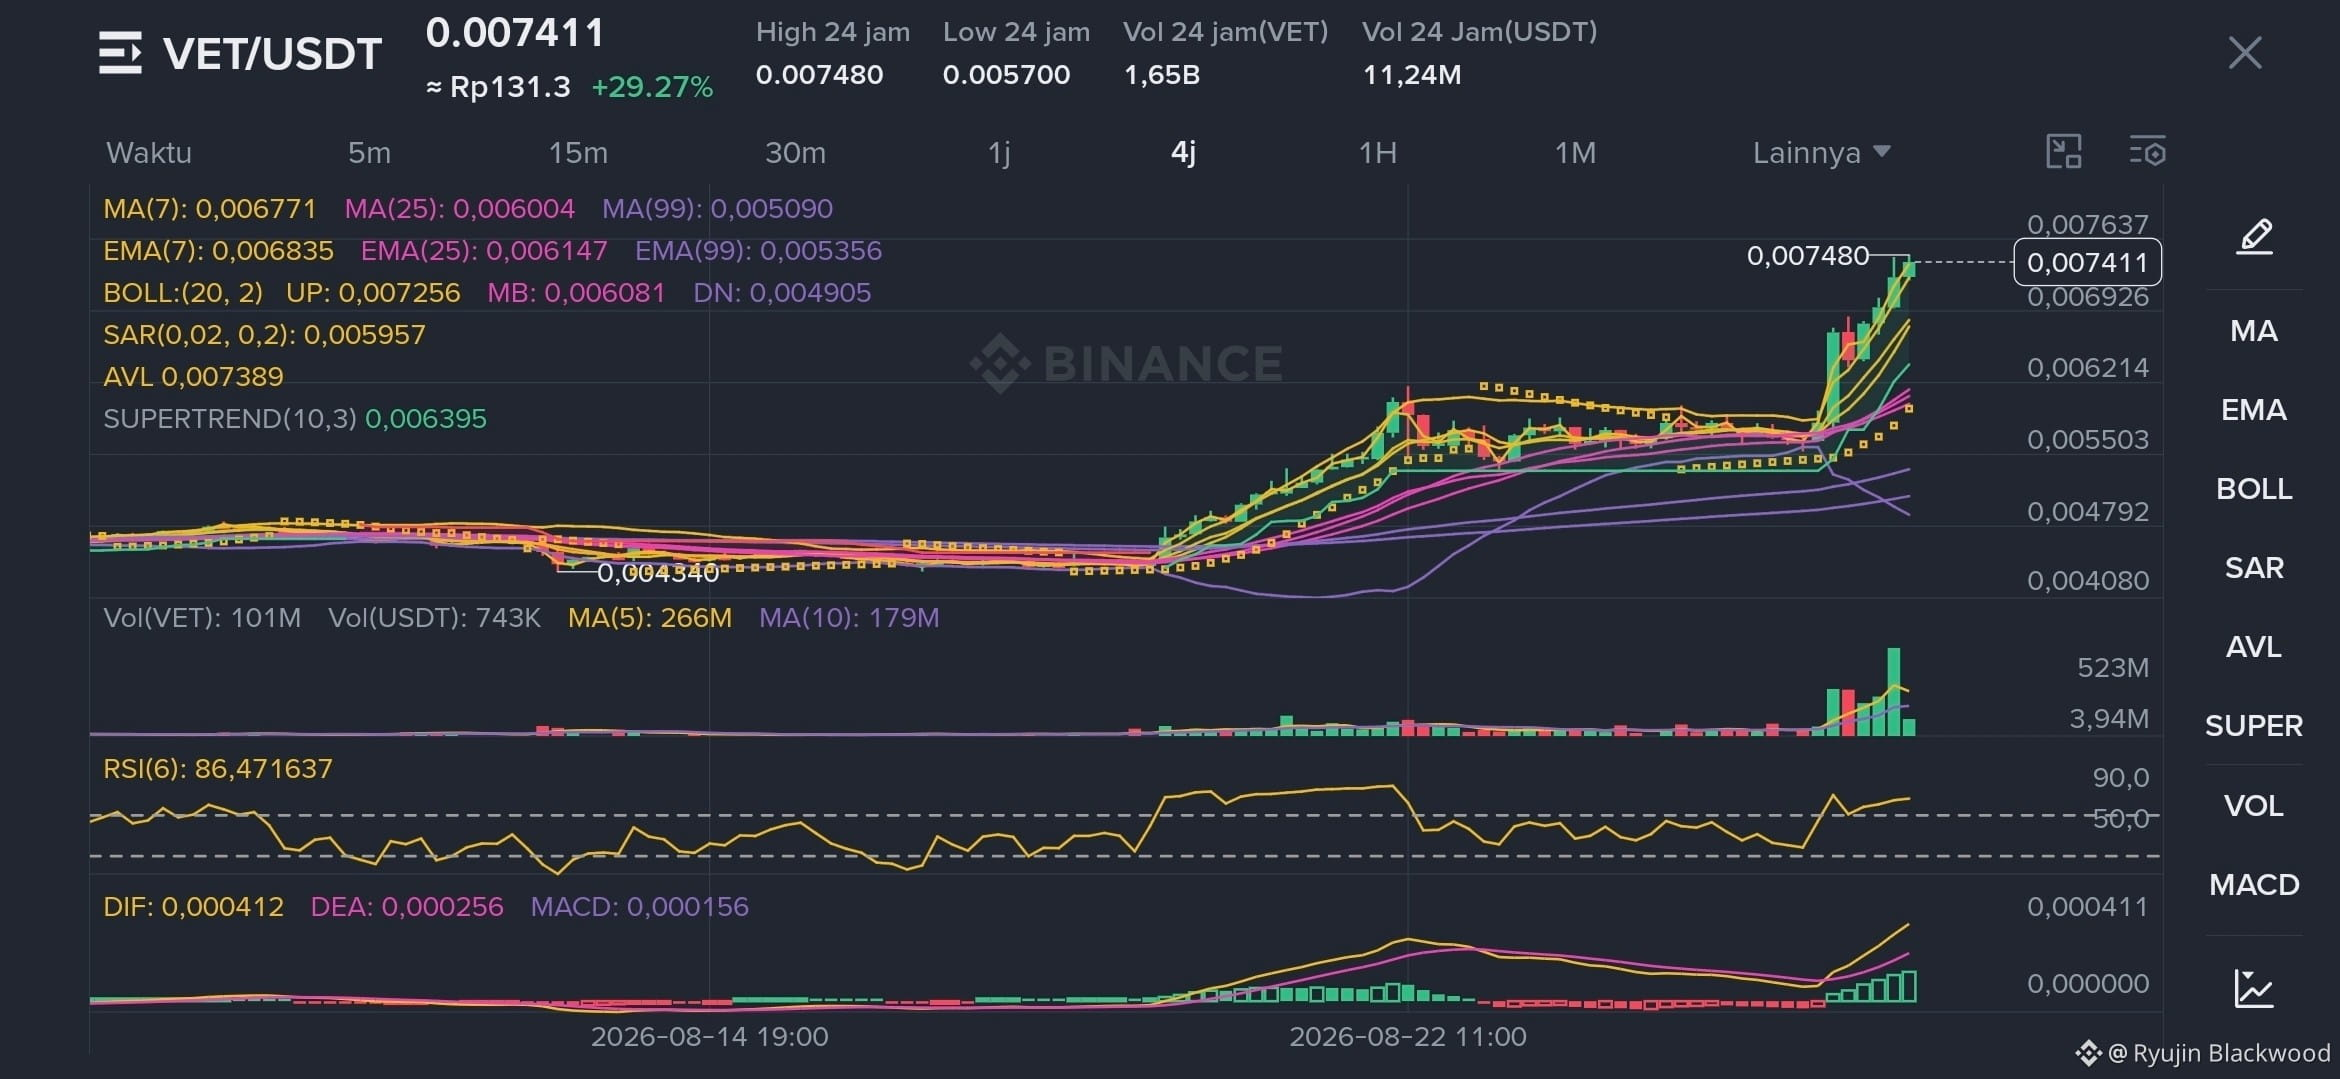Click the EMA(99): 0,005356 legend
Screen dimensions: 2340x1079
[758, 251]
